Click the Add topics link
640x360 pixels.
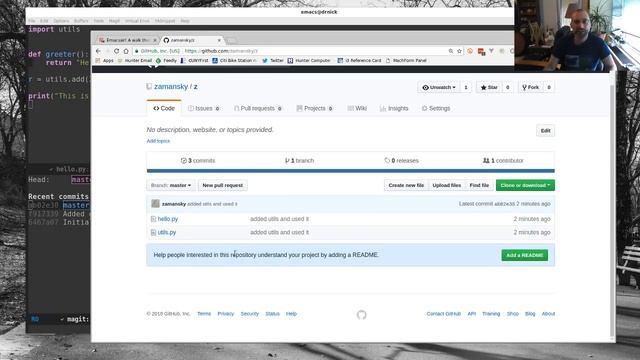click(x=158, y=141)
